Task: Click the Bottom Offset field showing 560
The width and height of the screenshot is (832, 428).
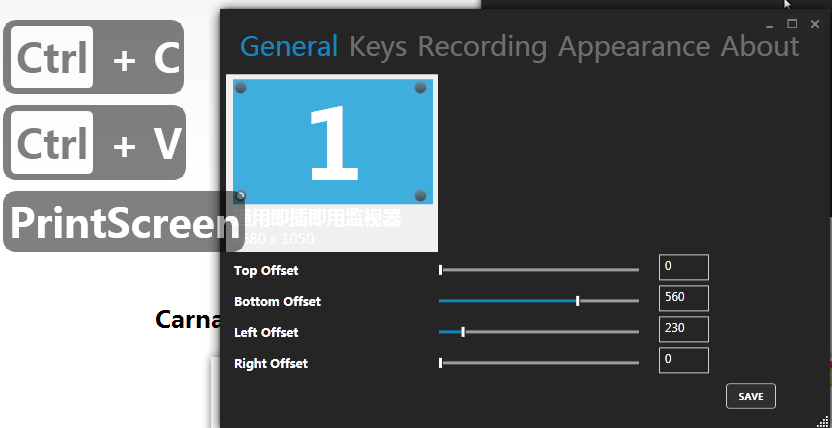Action: click(x=683, y=298)
